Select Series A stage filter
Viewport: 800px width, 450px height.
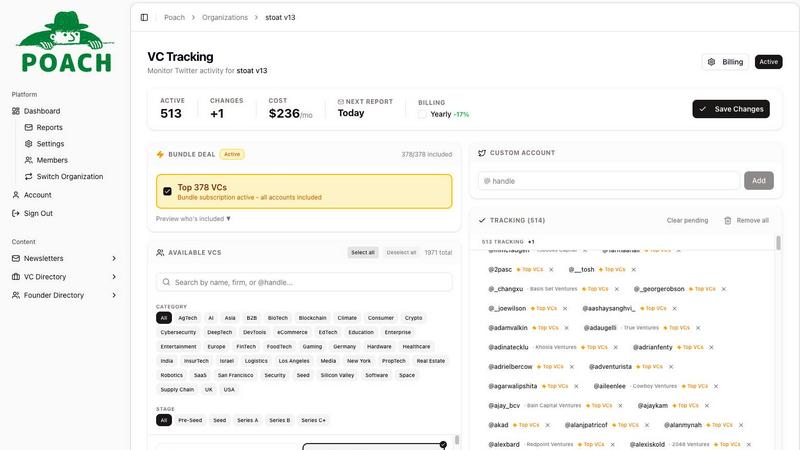pyautogui.click(x=247, y=420)
